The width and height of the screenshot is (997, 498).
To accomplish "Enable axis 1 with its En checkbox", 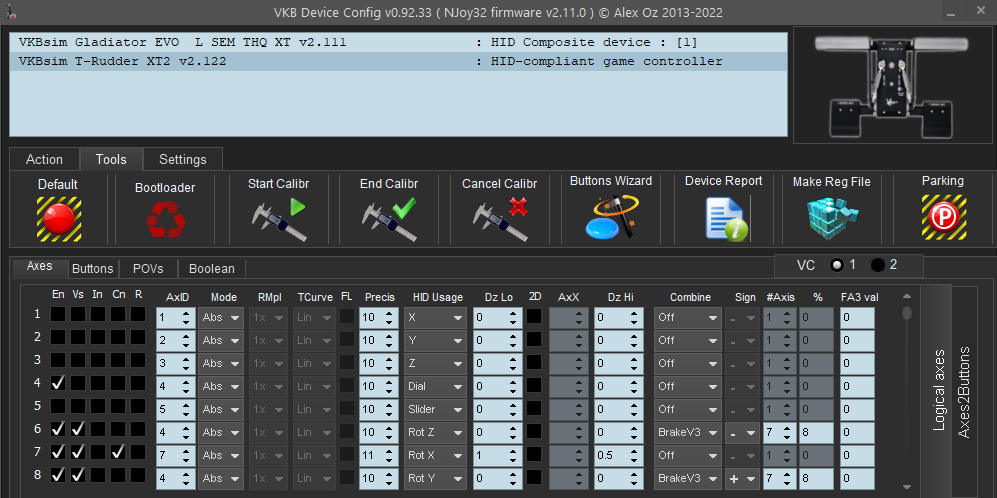I will [58, 314].
